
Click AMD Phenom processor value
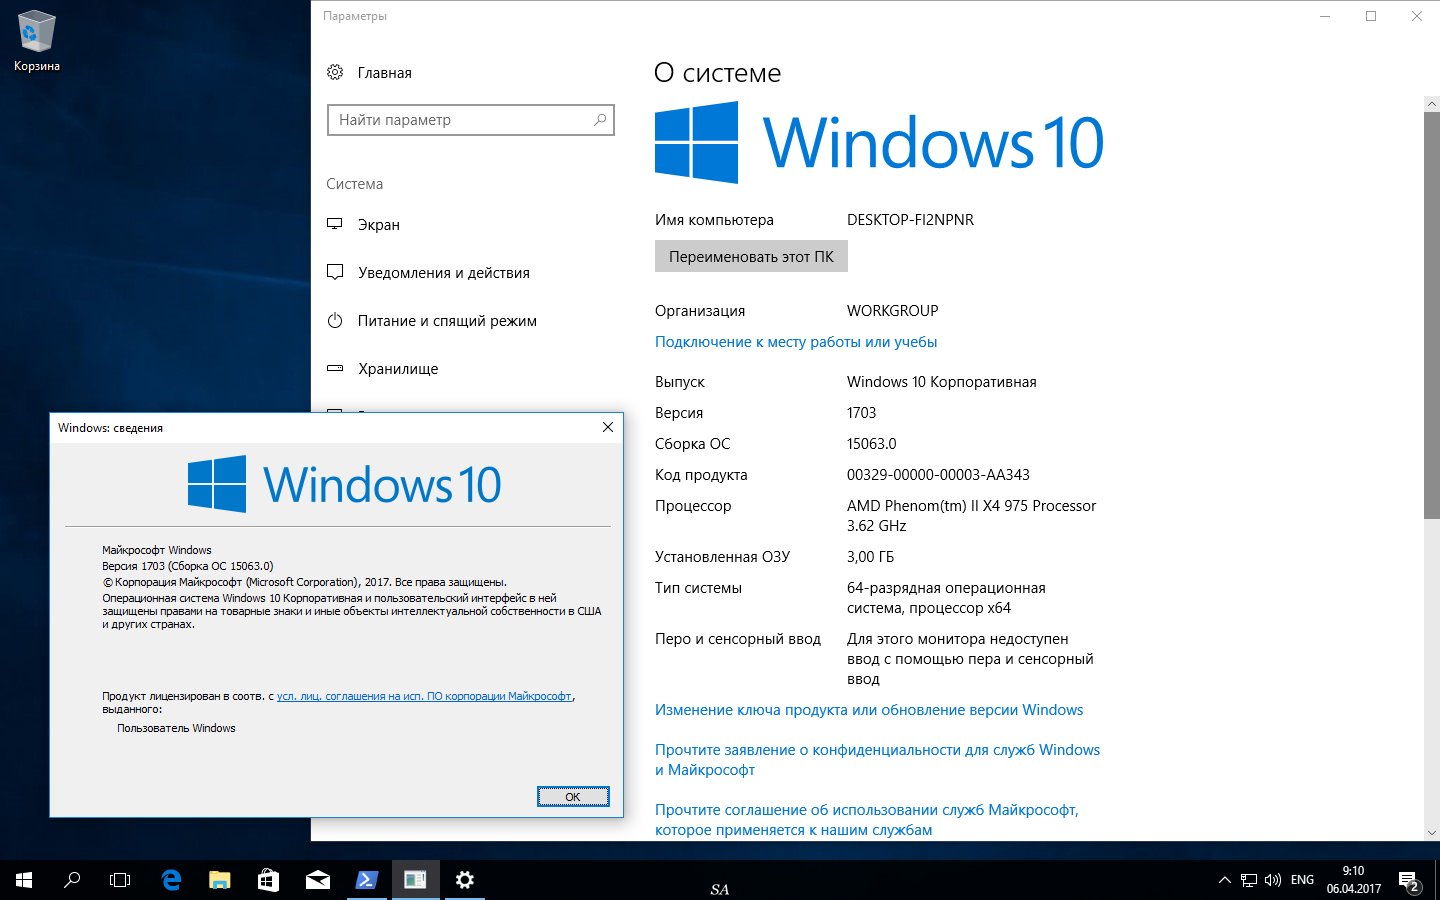point(971,516)
